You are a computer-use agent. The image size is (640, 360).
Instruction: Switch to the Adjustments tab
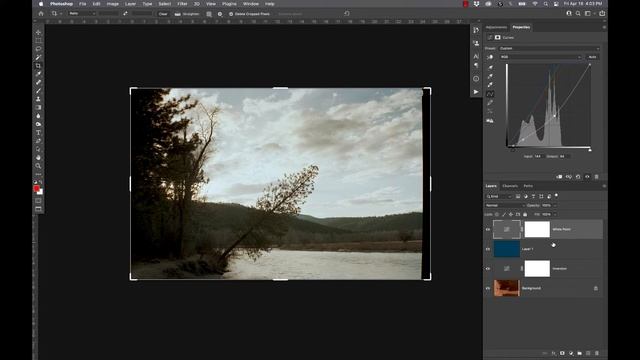pyautogui.click(x=496, y=27)
